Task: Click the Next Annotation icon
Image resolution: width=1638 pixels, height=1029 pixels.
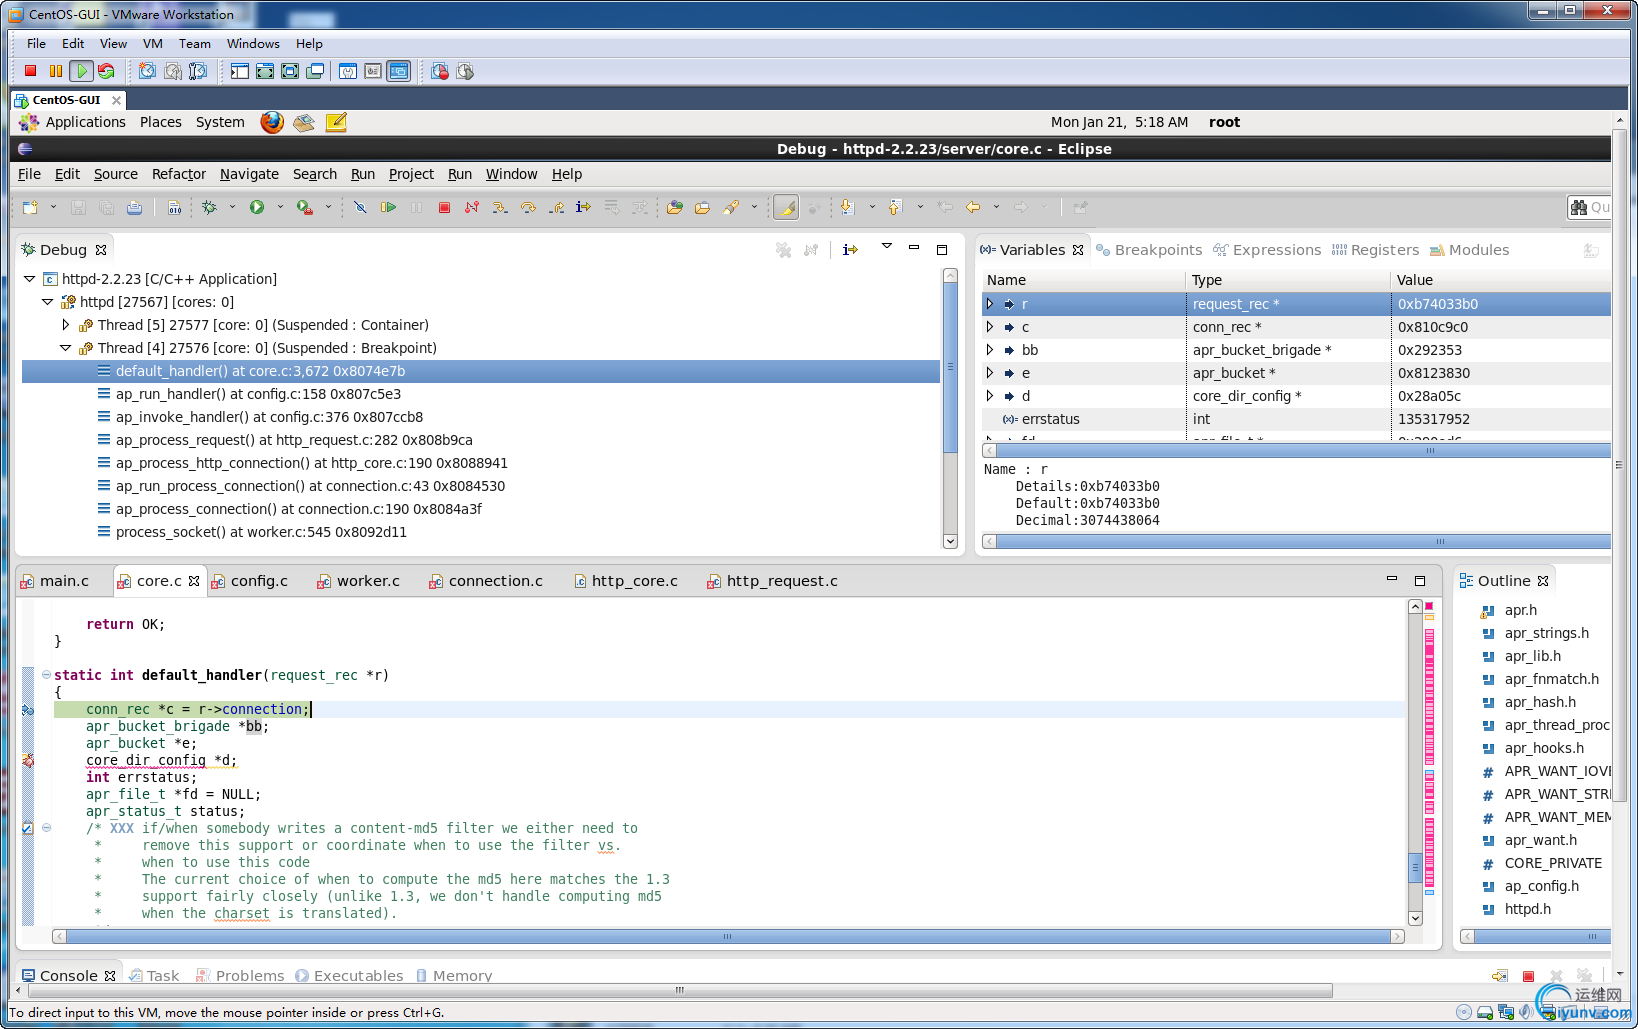Action: tap(847, 207)
